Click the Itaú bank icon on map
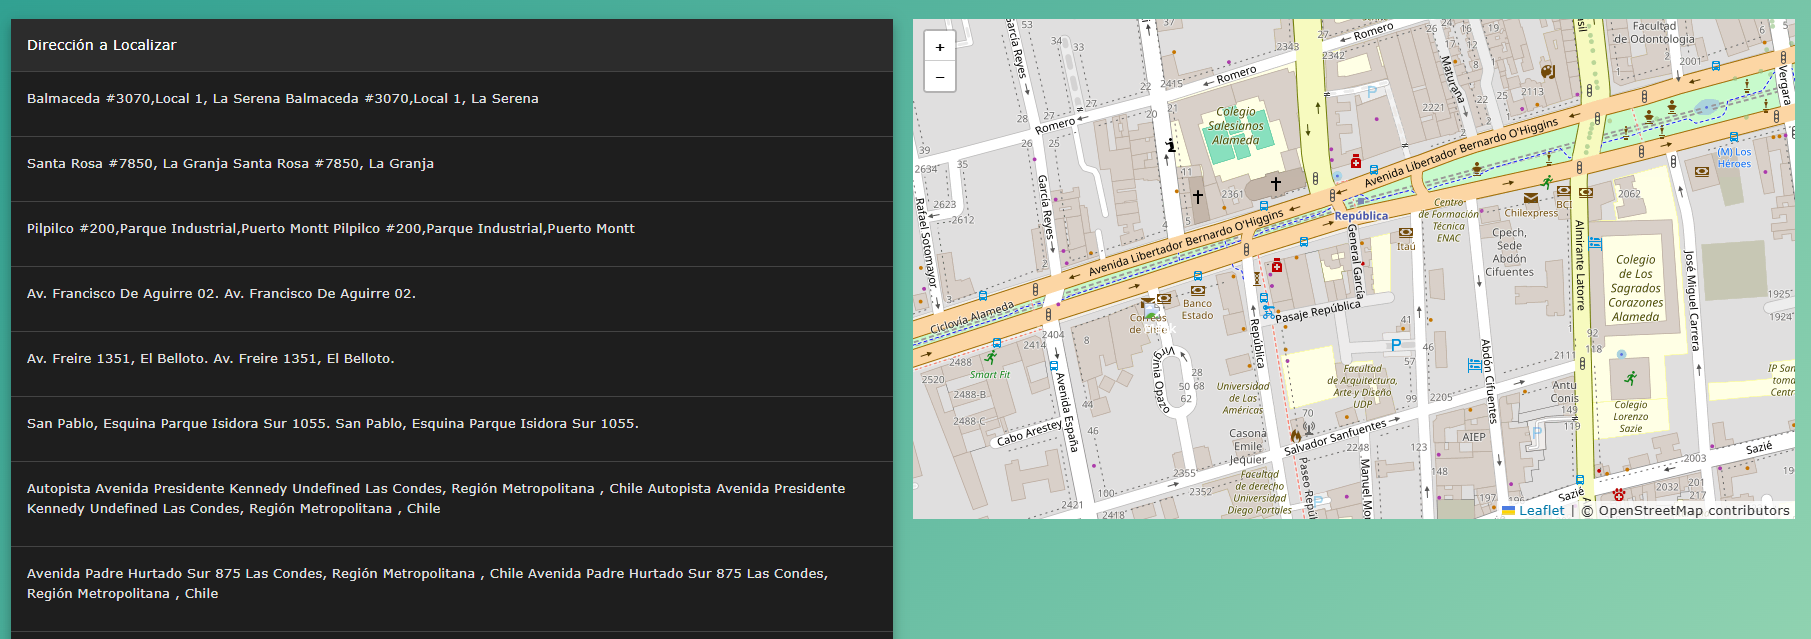Screen dimensions: 1811x639 click(x=1406, y=233)
